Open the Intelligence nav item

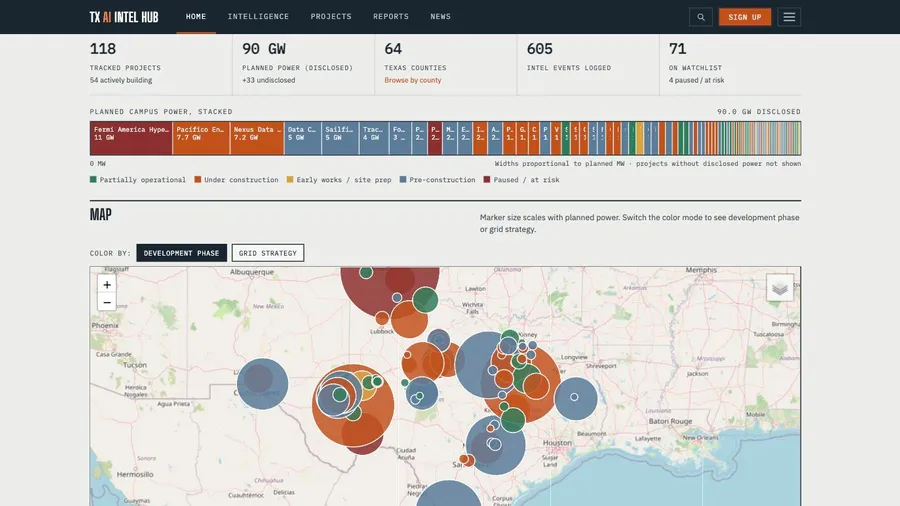tap(258, 17)
